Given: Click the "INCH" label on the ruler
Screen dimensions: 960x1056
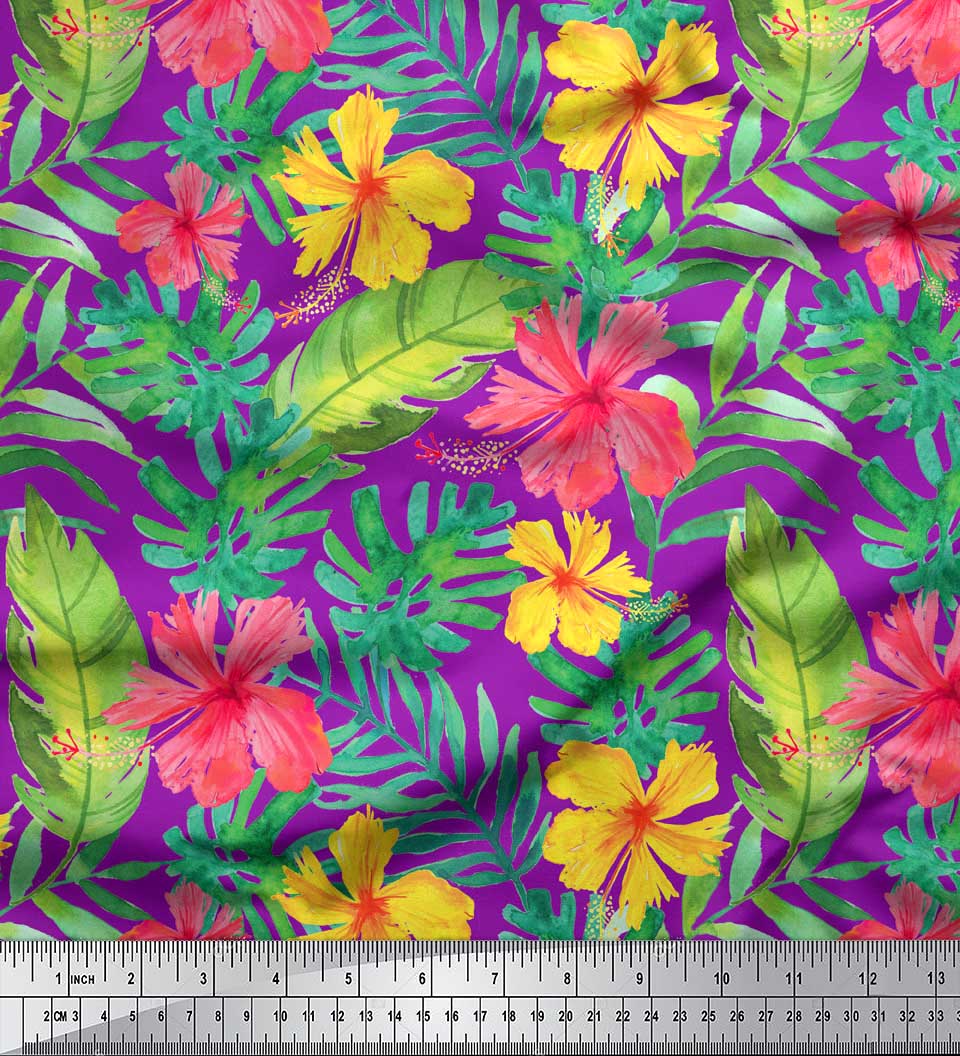Looking at the screenshot, I should 82,979.
